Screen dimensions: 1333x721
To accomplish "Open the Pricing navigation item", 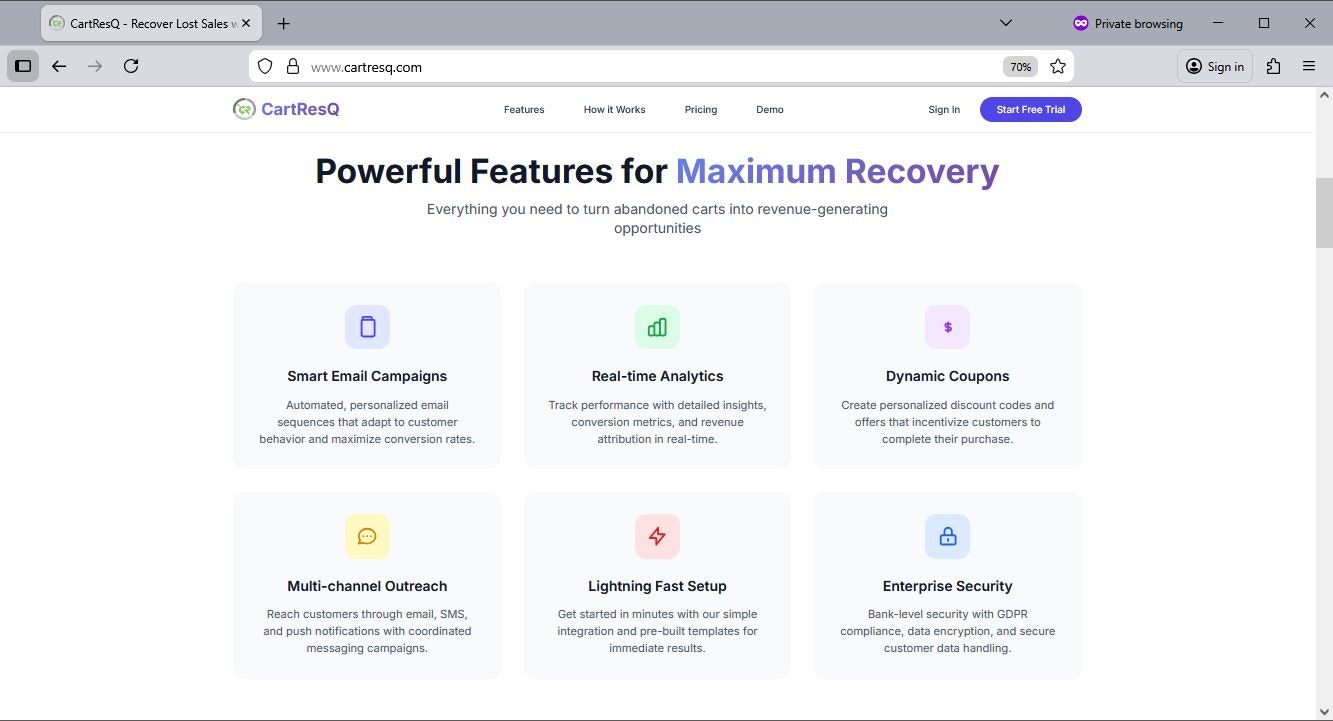I will click(700, 109).
